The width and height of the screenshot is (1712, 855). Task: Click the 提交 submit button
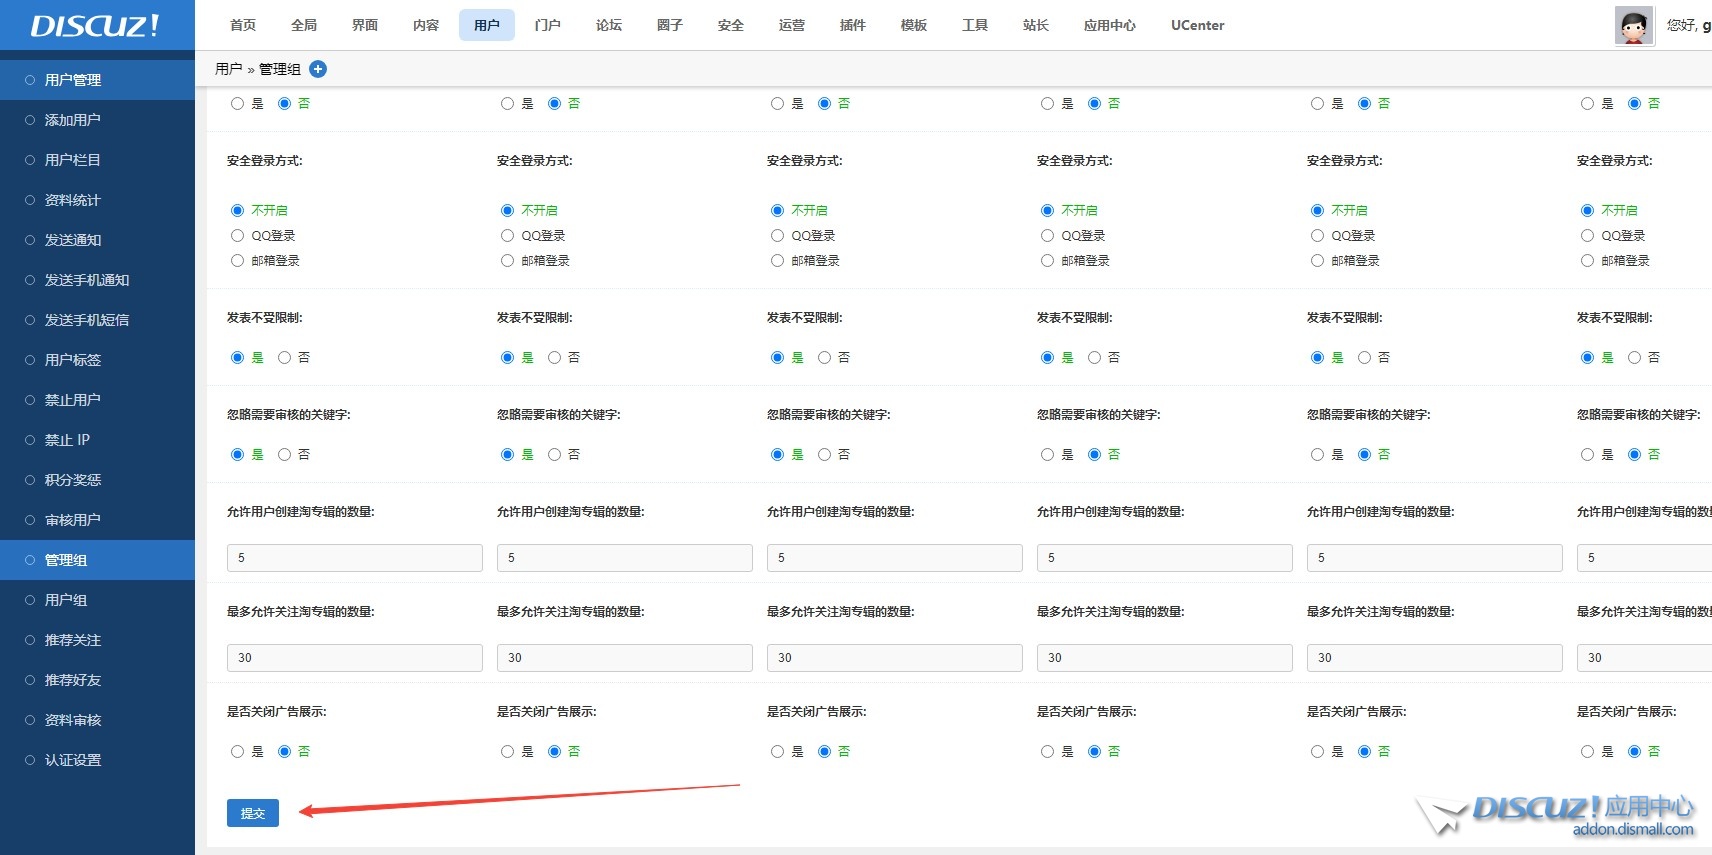253,813
